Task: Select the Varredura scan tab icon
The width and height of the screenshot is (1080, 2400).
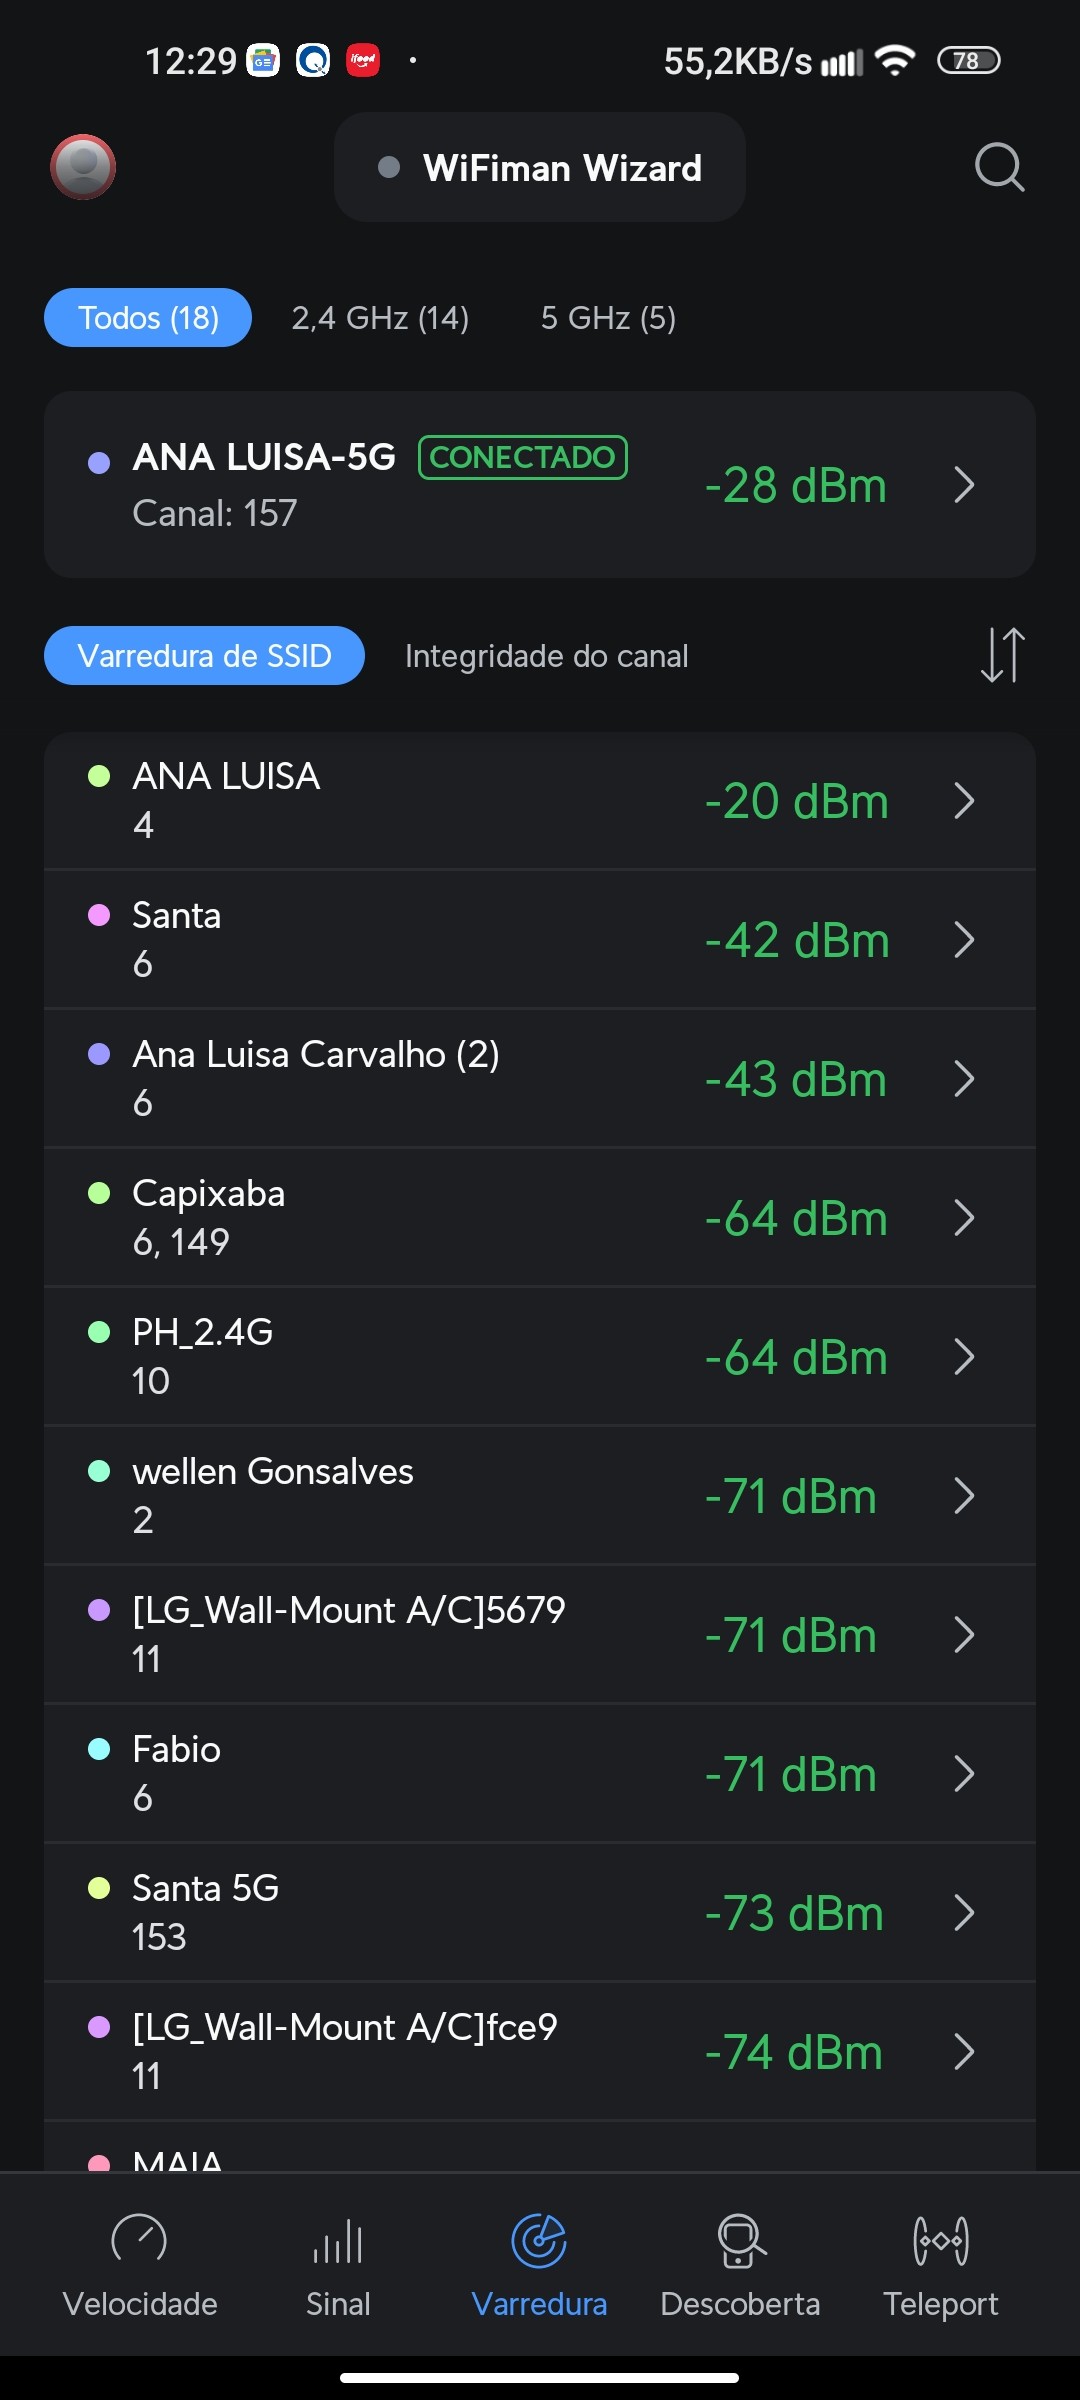Action: click(x=539, y=2241)
